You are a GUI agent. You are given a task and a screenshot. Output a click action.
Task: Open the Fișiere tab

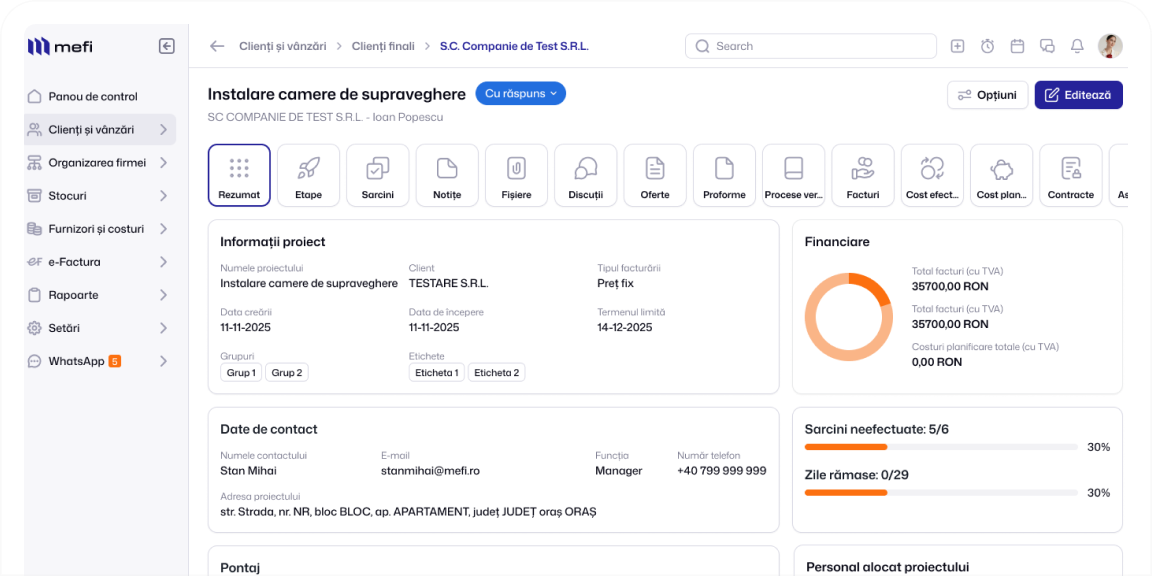[x=516, y=176]
